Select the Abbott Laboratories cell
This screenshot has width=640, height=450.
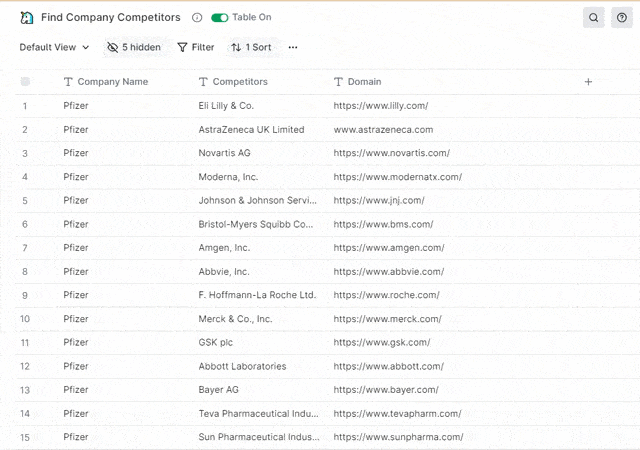tap(242, 366)
